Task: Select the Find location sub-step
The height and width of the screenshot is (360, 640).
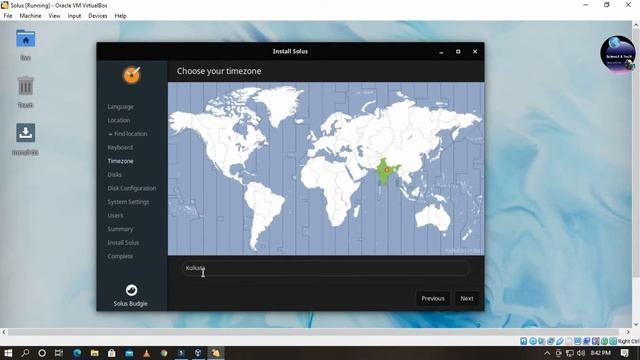Action: pyautogui.click(x=127, y=134)
